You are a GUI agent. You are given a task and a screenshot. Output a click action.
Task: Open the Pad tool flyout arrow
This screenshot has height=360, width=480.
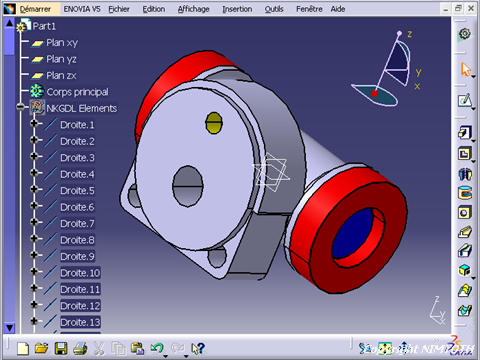473,141
